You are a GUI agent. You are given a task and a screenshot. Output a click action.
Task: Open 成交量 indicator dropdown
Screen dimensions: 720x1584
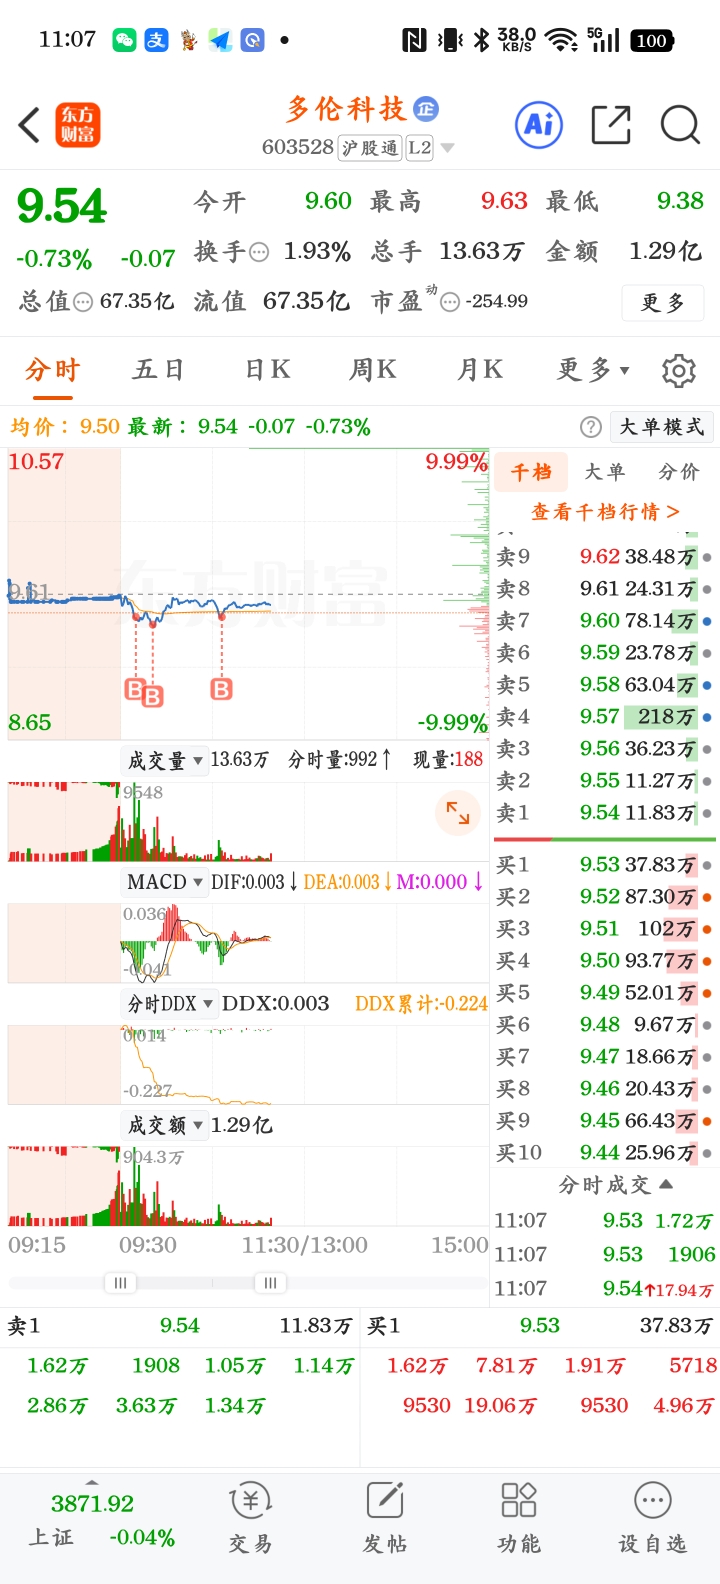(164, 761)
